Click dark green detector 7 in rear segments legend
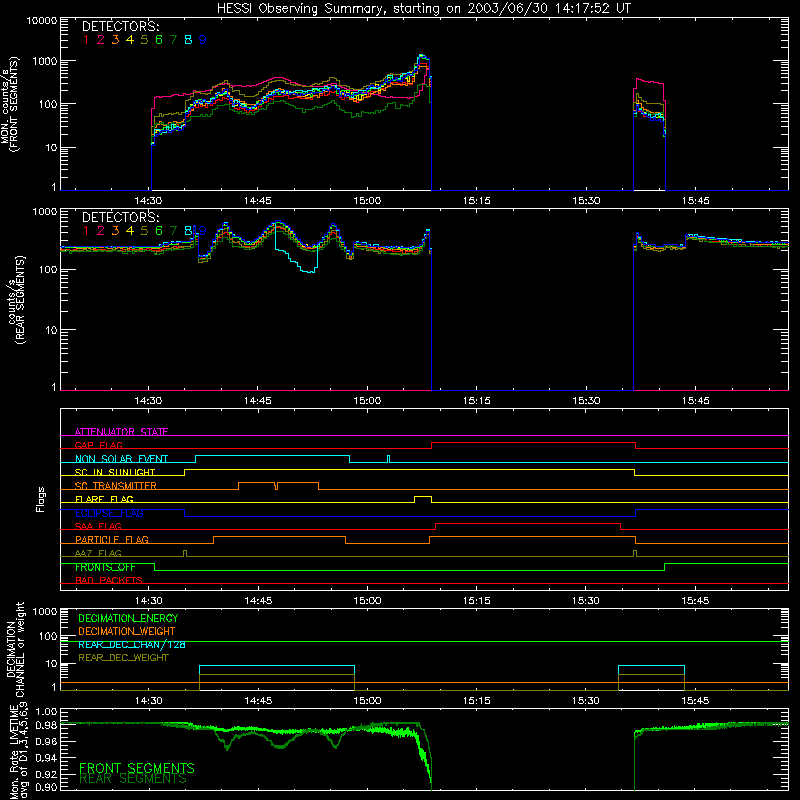800x800 pixels. 173,231
